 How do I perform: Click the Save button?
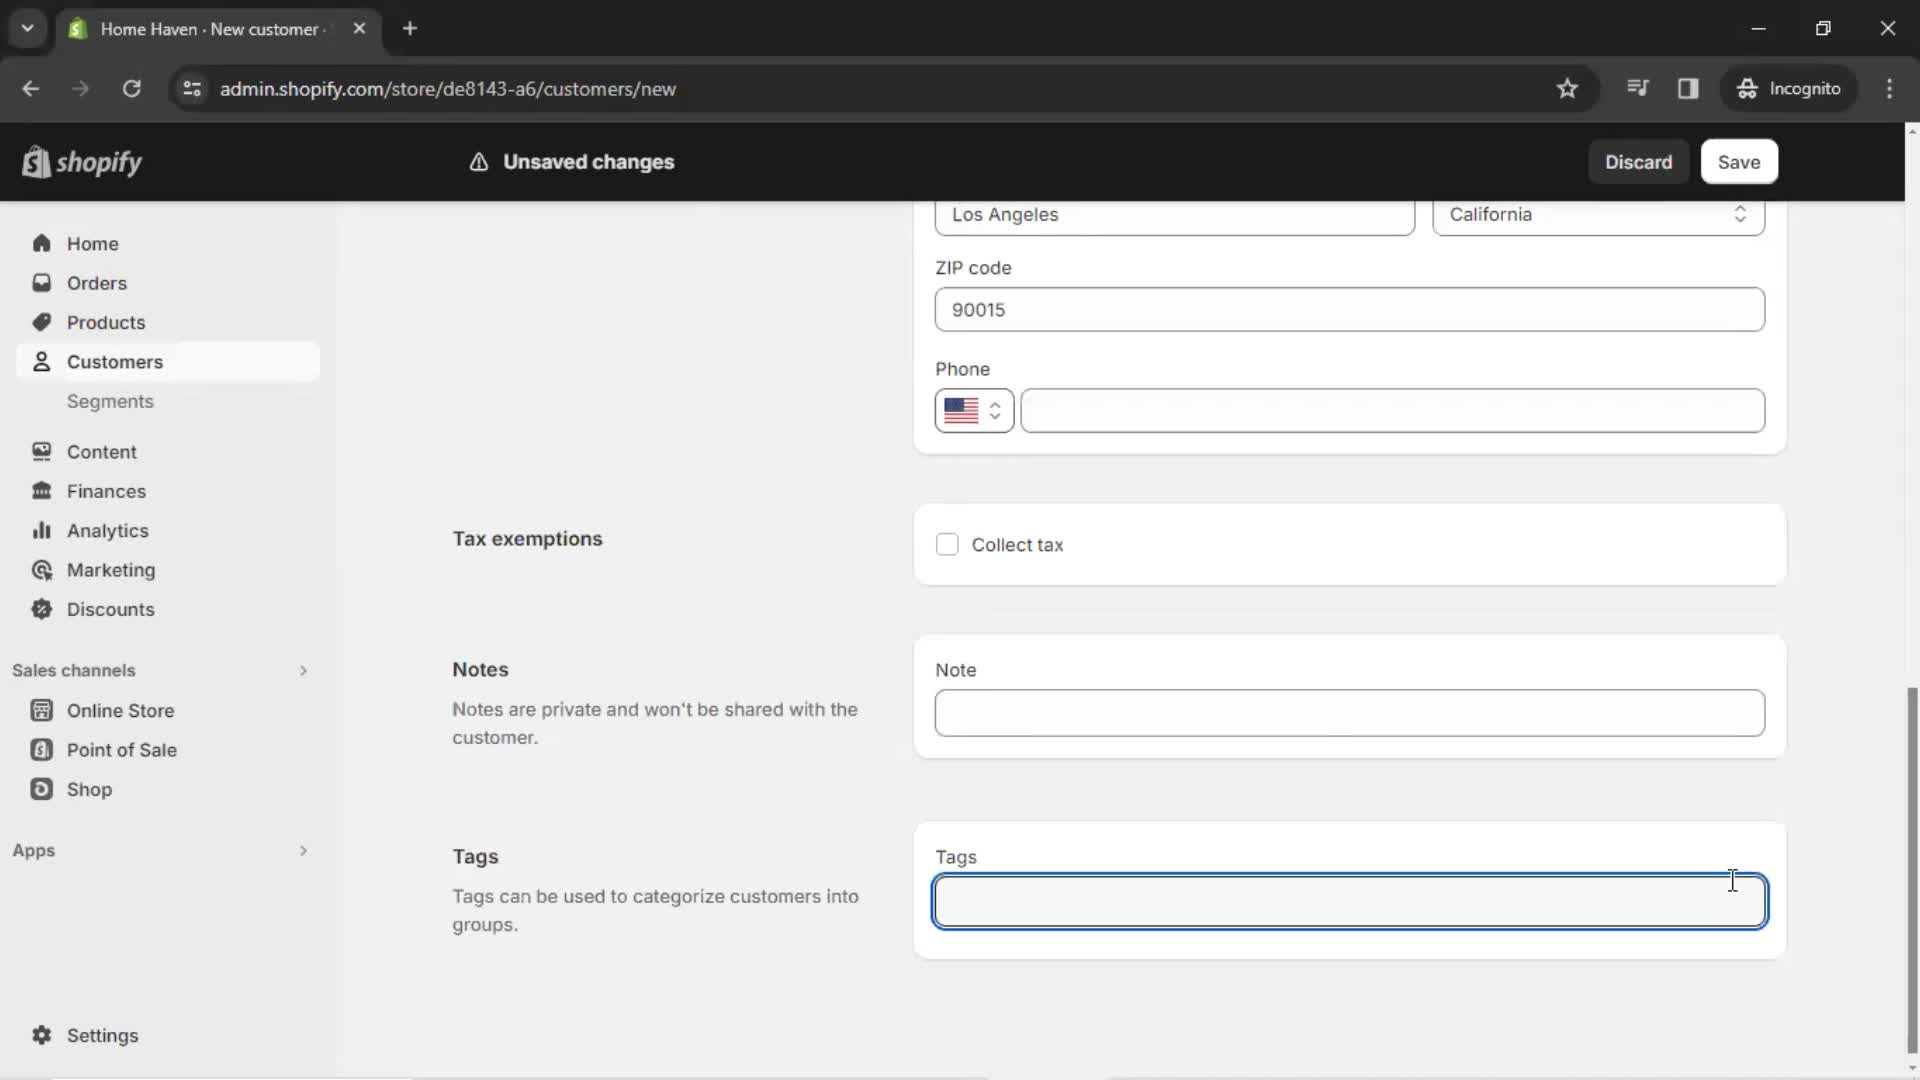click(1739, 161)
